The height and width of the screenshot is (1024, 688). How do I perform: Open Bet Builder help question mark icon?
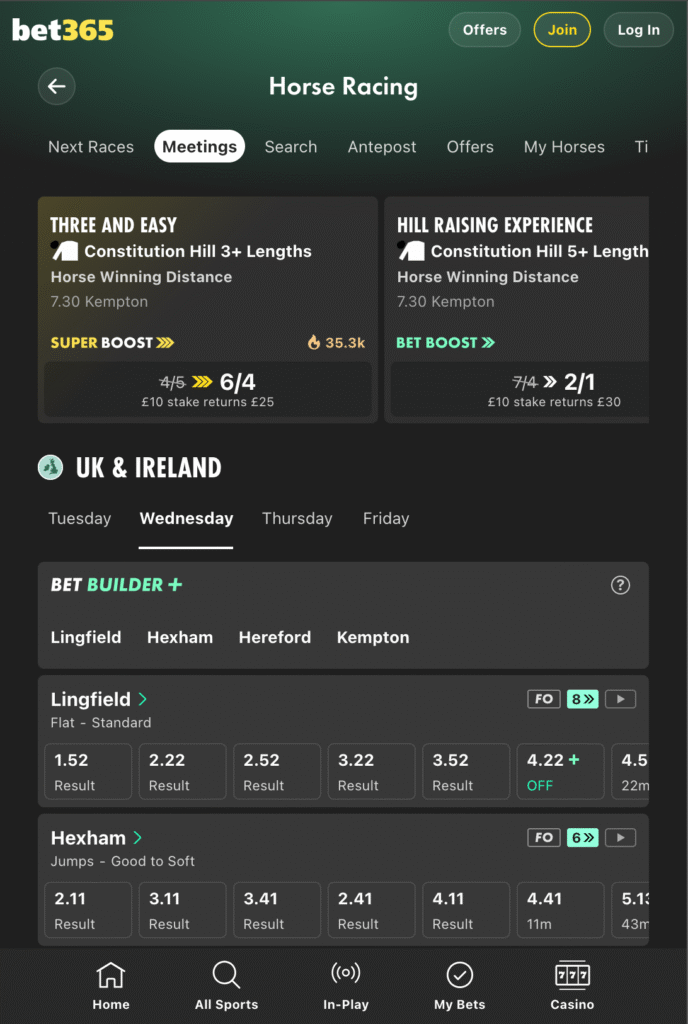coord(620,586)
